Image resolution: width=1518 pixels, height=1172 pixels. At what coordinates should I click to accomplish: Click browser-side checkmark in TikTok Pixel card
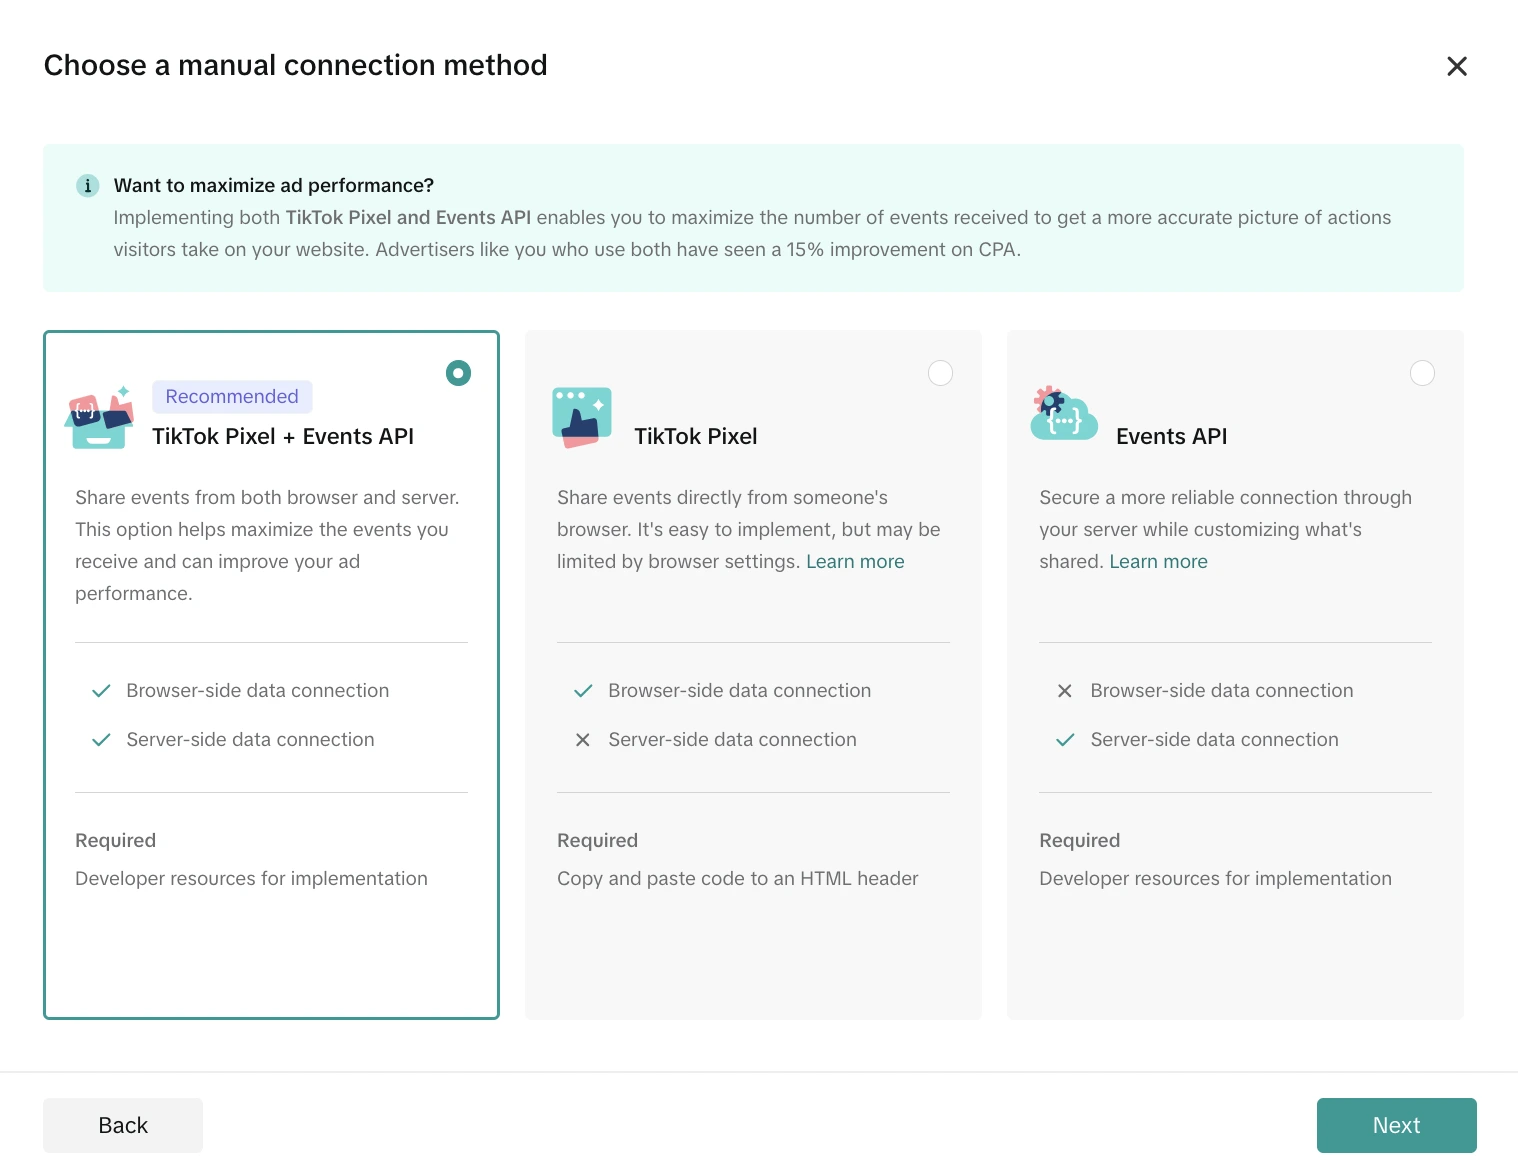click(583, 691)
